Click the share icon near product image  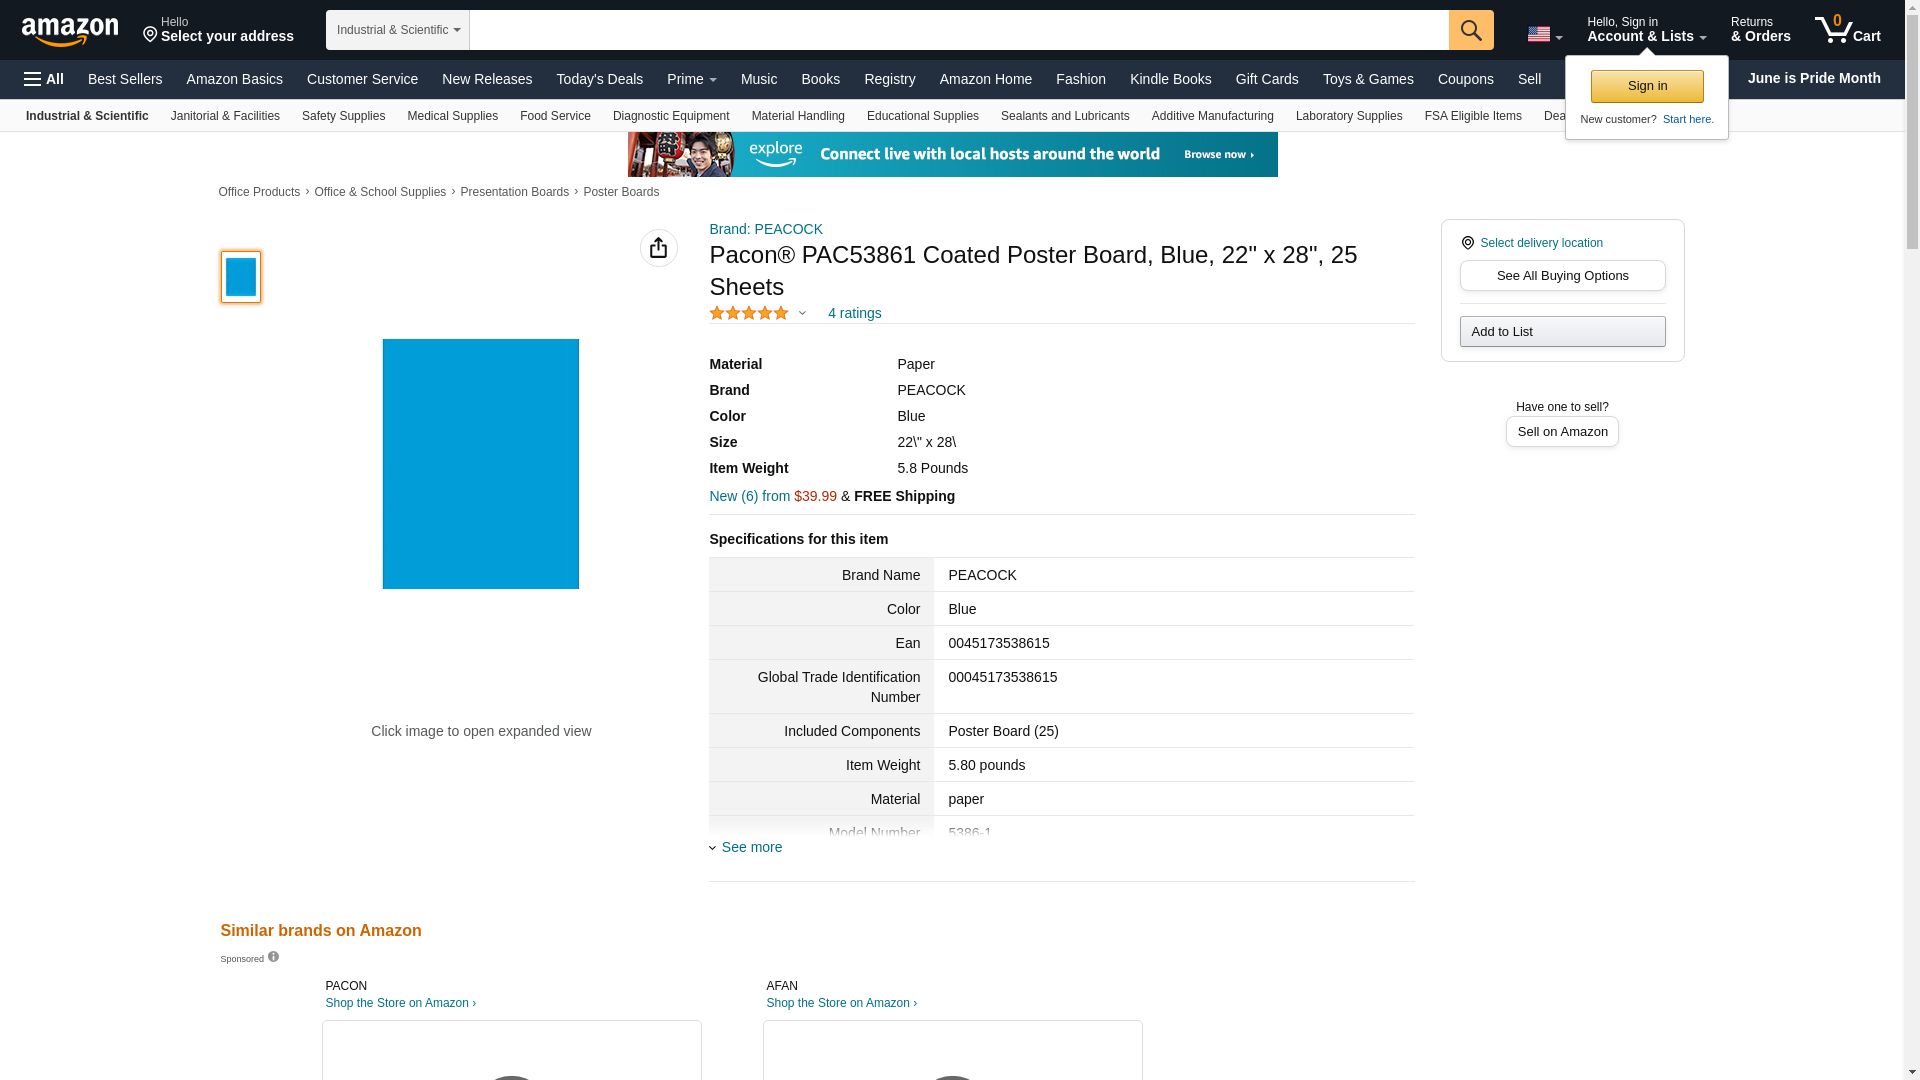658,248
